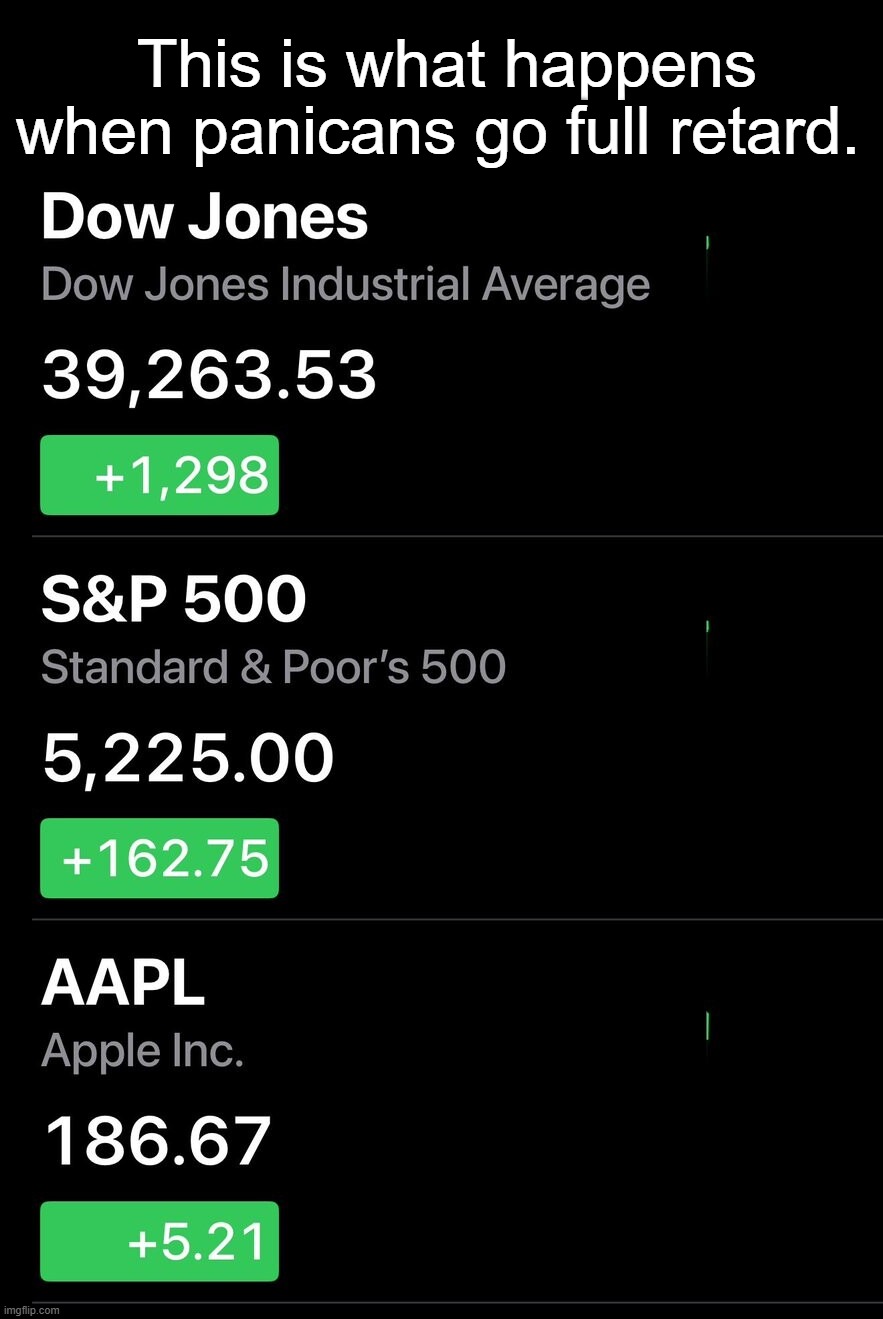Image resolution: width=883 pixels, height=1319 pixels.
Task: Select the Dow Jones Industrial Average subtitle
Action: tap(345, 285)
